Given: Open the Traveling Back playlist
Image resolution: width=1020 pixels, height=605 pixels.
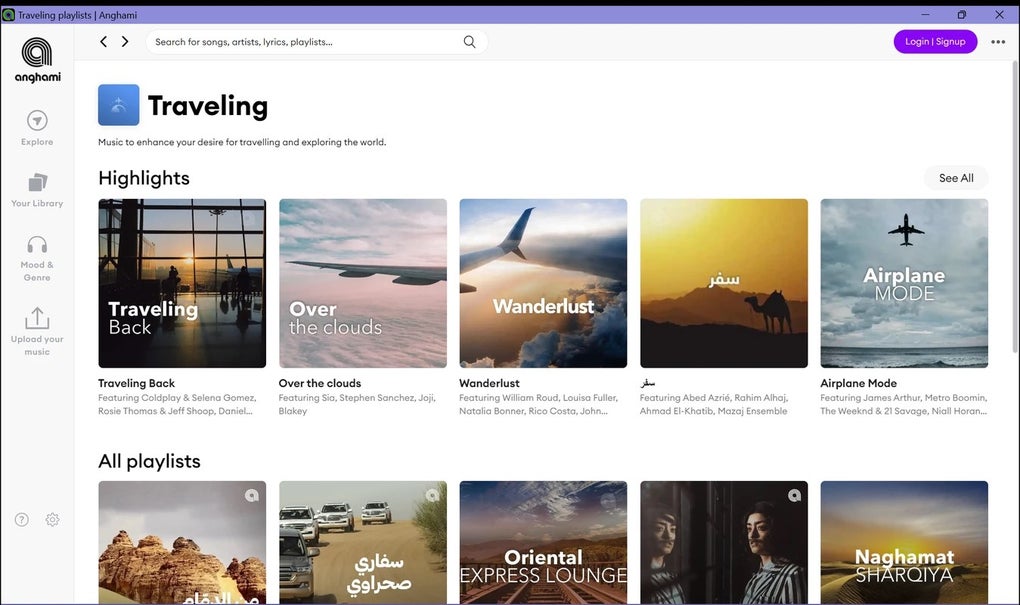Looking at the screenshot, I should tap(181, 282).
